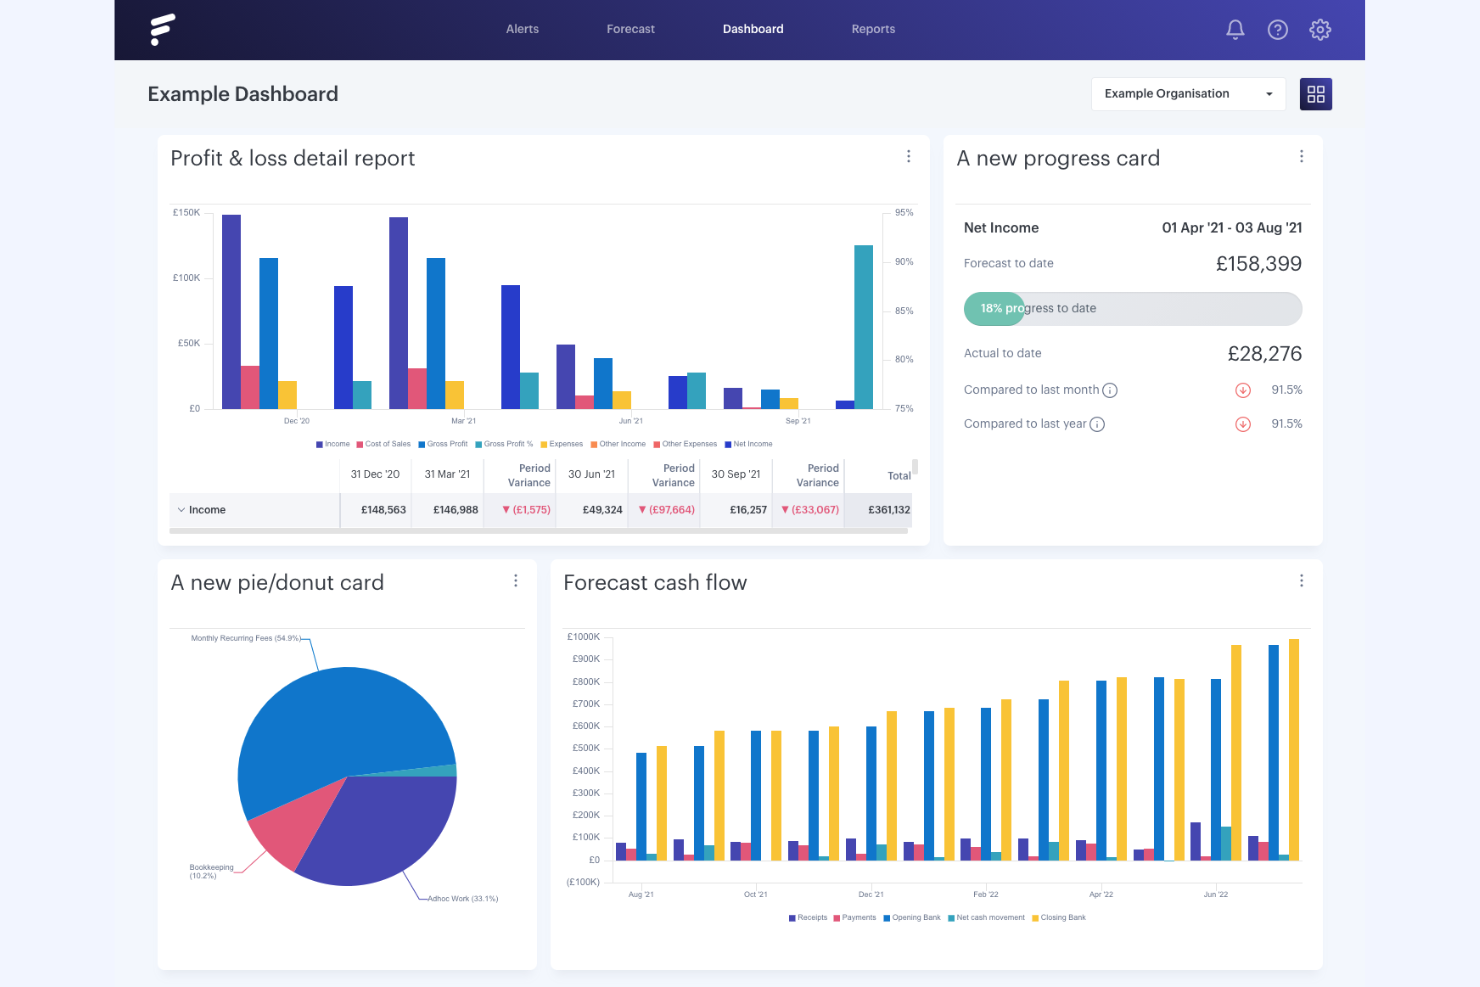Collapse the Income row in the table
Screen dimensions: 1480x987
click(x=182, y=510)
